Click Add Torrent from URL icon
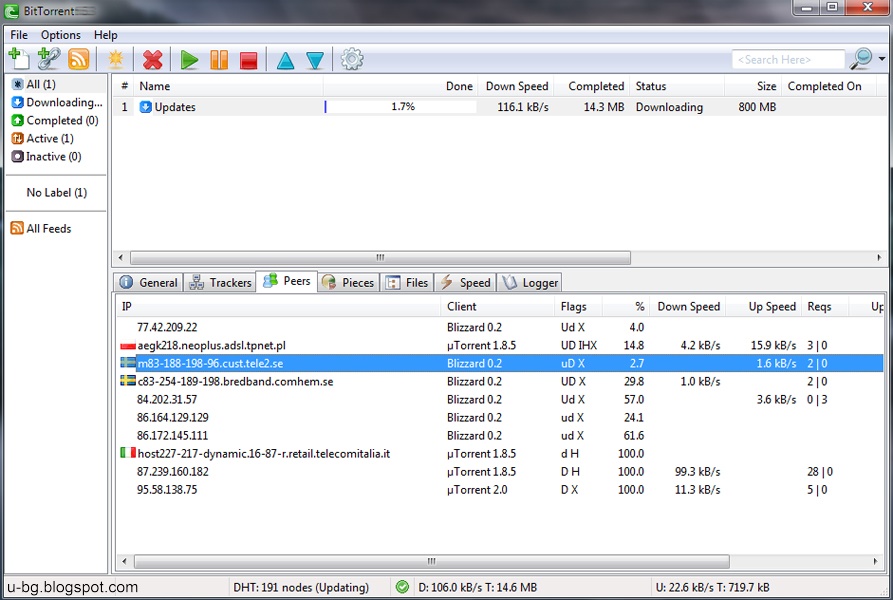Screen dimensions: 893x600 click(49, 59)
